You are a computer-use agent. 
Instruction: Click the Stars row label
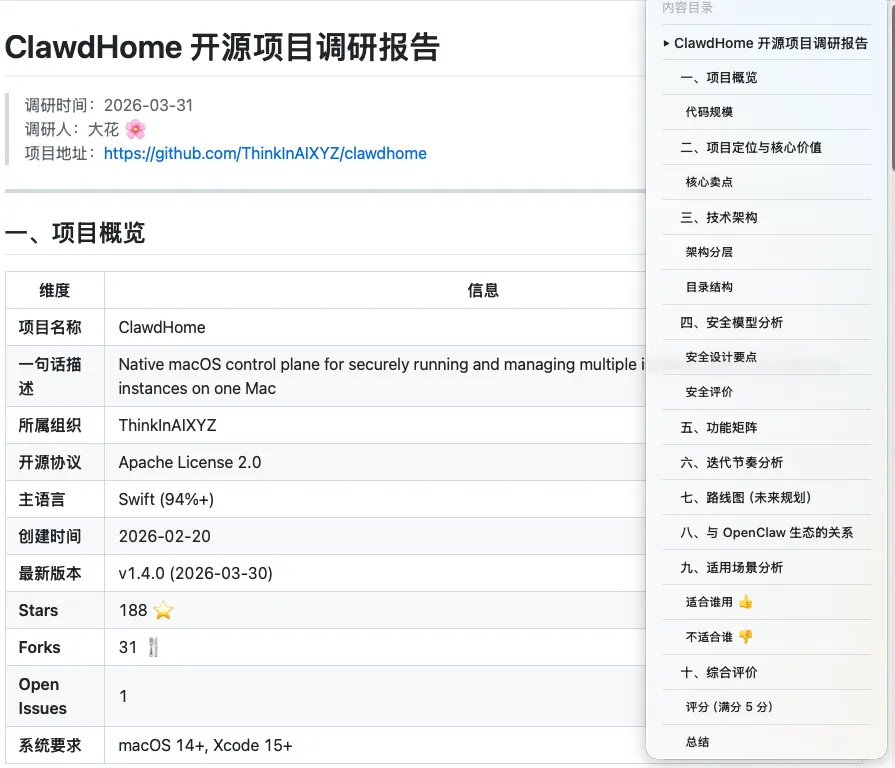[x=38, y=611]
